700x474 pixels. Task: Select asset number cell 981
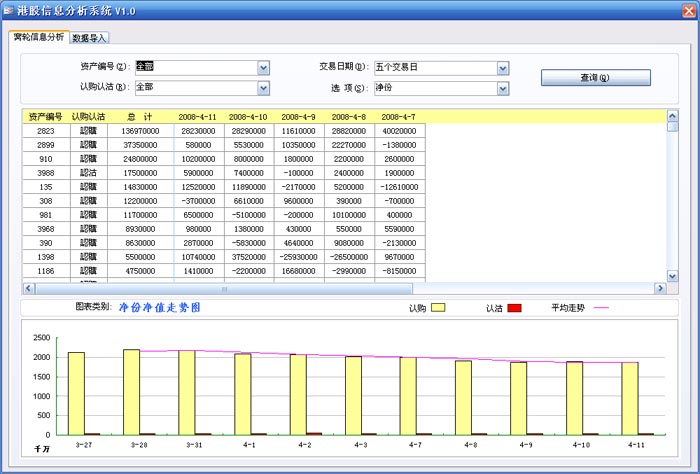coord(46,215)
